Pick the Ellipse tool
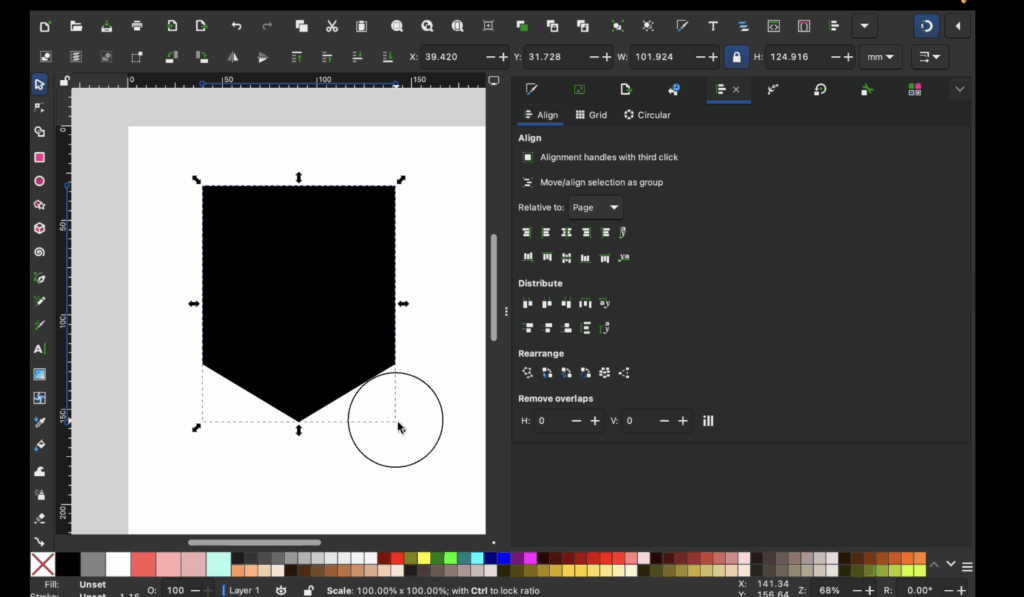The height and width of the screenshot is (597, 1024). click(x=39, y=181)
